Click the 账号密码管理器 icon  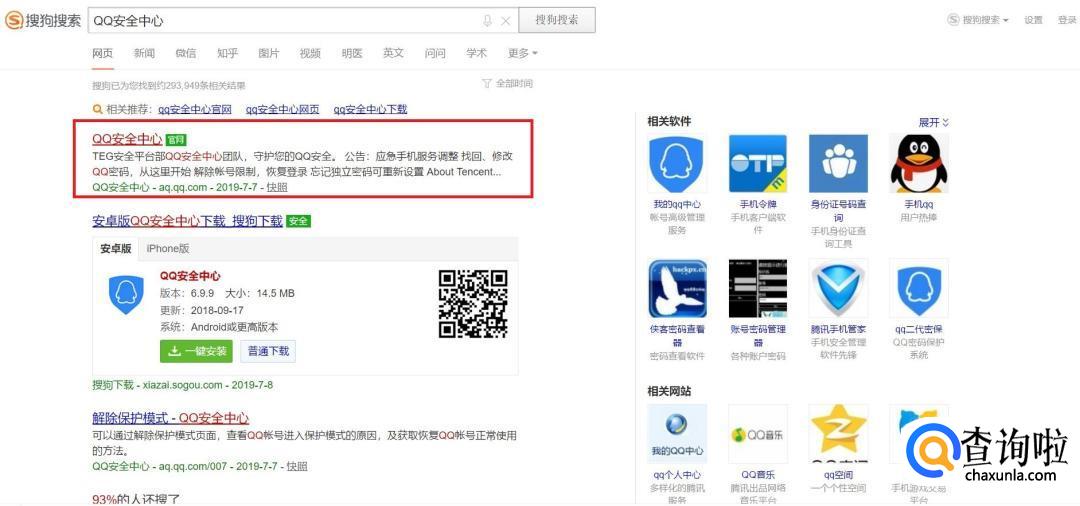tap(758, 288)
